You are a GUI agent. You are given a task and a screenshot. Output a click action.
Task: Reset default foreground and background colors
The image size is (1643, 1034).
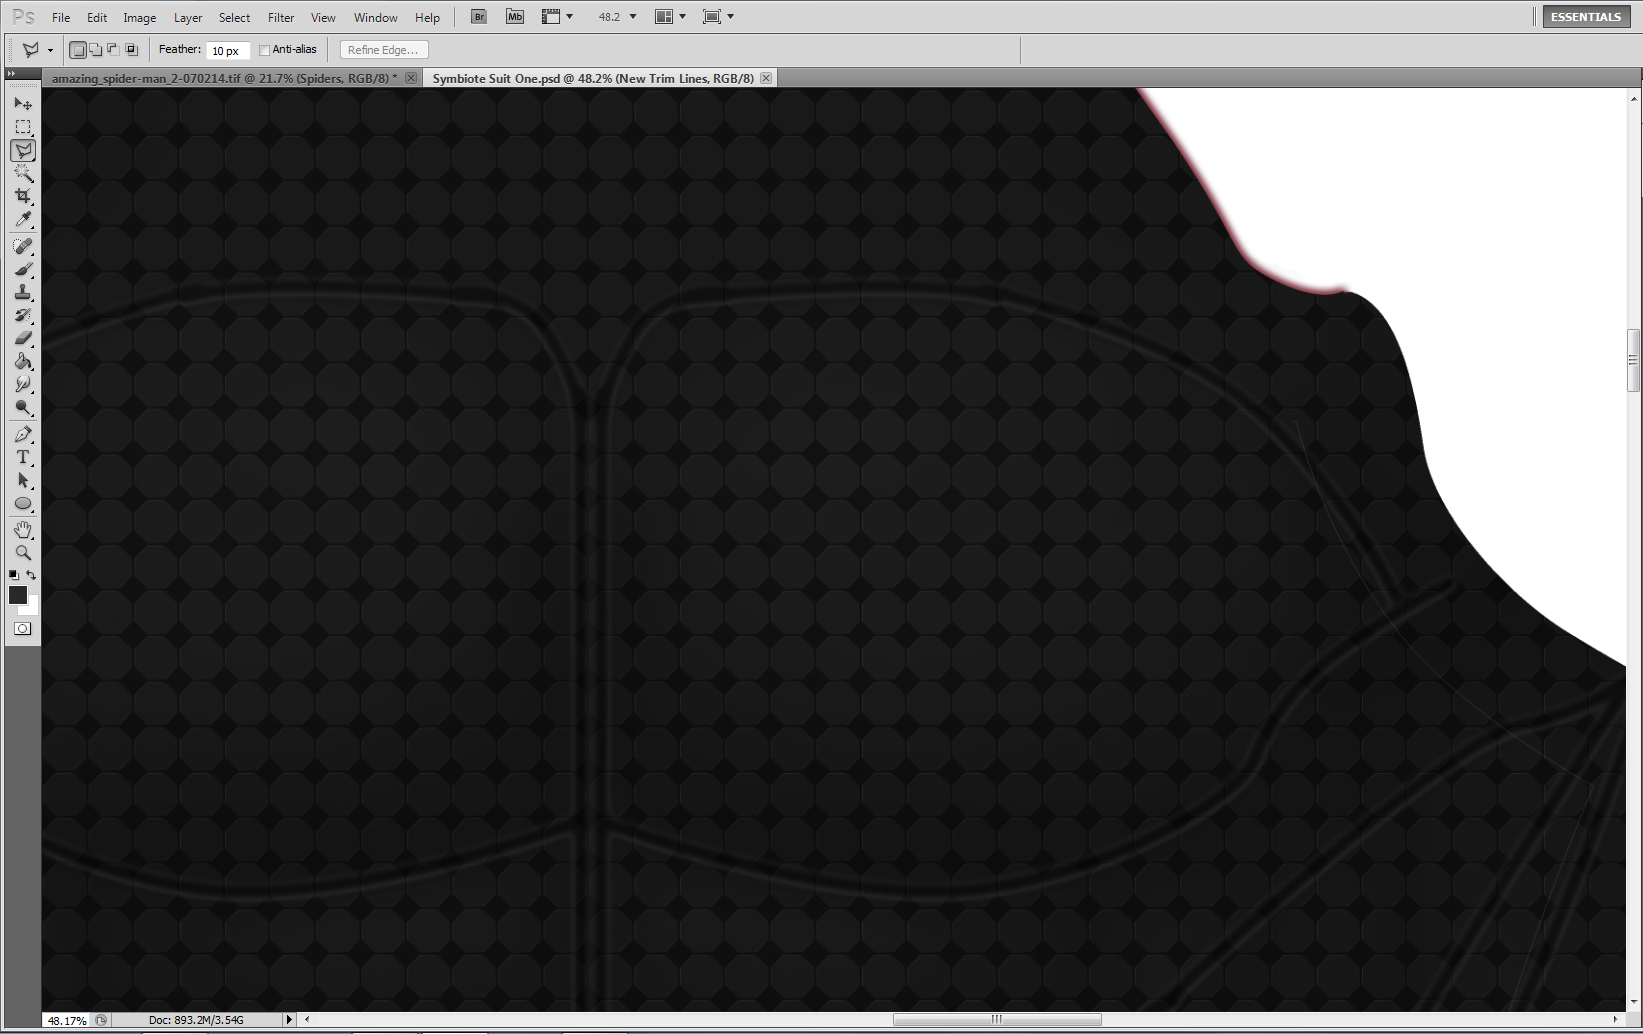click(14, 575)
